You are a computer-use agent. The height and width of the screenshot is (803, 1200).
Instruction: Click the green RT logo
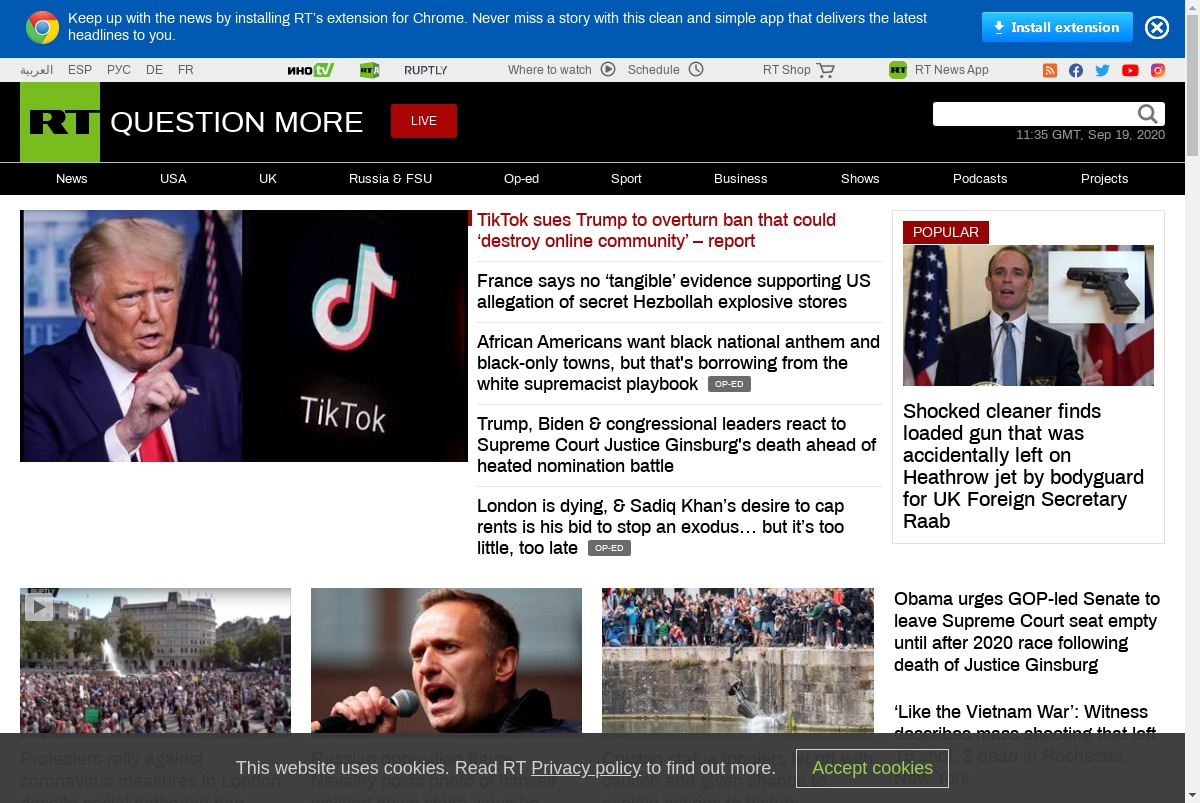point(60,122)
